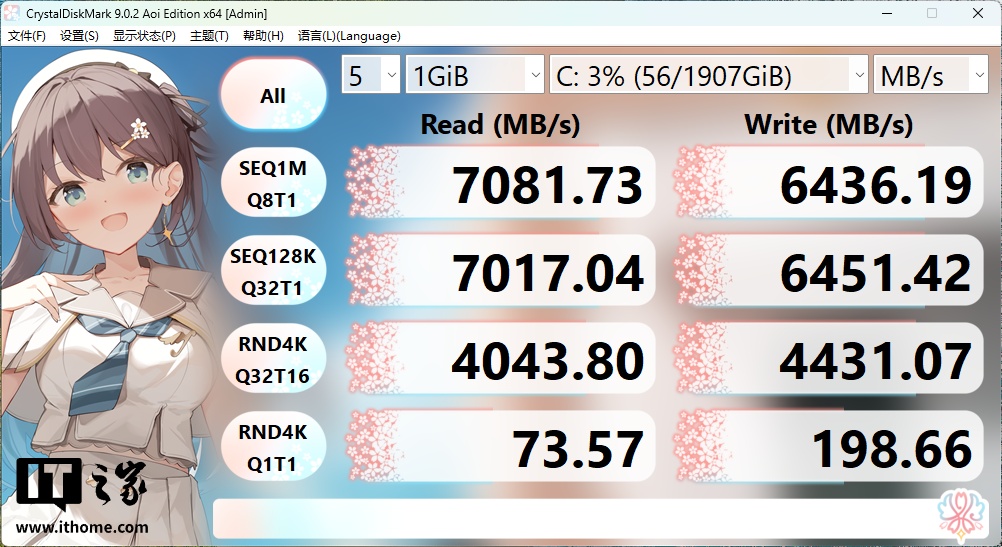Open the 语言(L)(Language) menu
Screen dimensions: 1002x547
click(349, 36)
